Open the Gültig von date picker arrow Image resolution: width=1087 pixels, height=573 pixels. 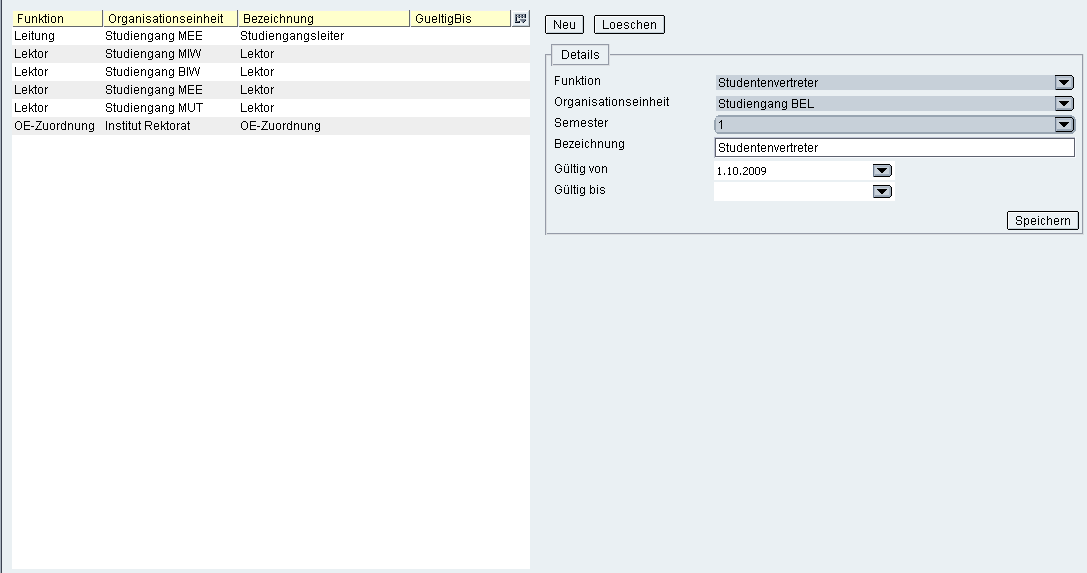(x=882, y=171)
